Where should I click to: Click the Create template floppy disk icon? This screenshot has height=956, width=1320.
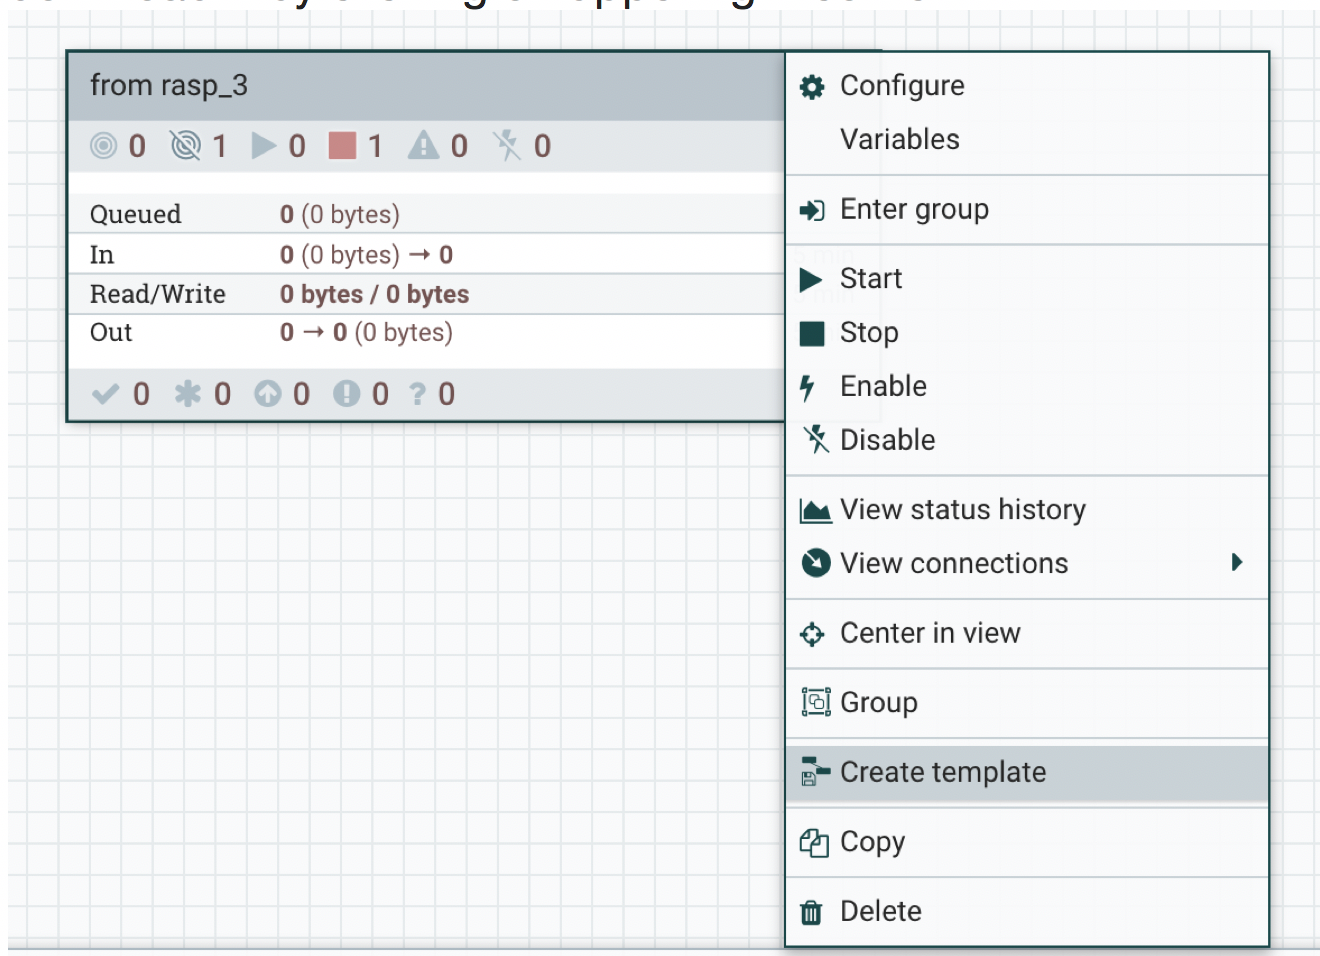point(813,772)
